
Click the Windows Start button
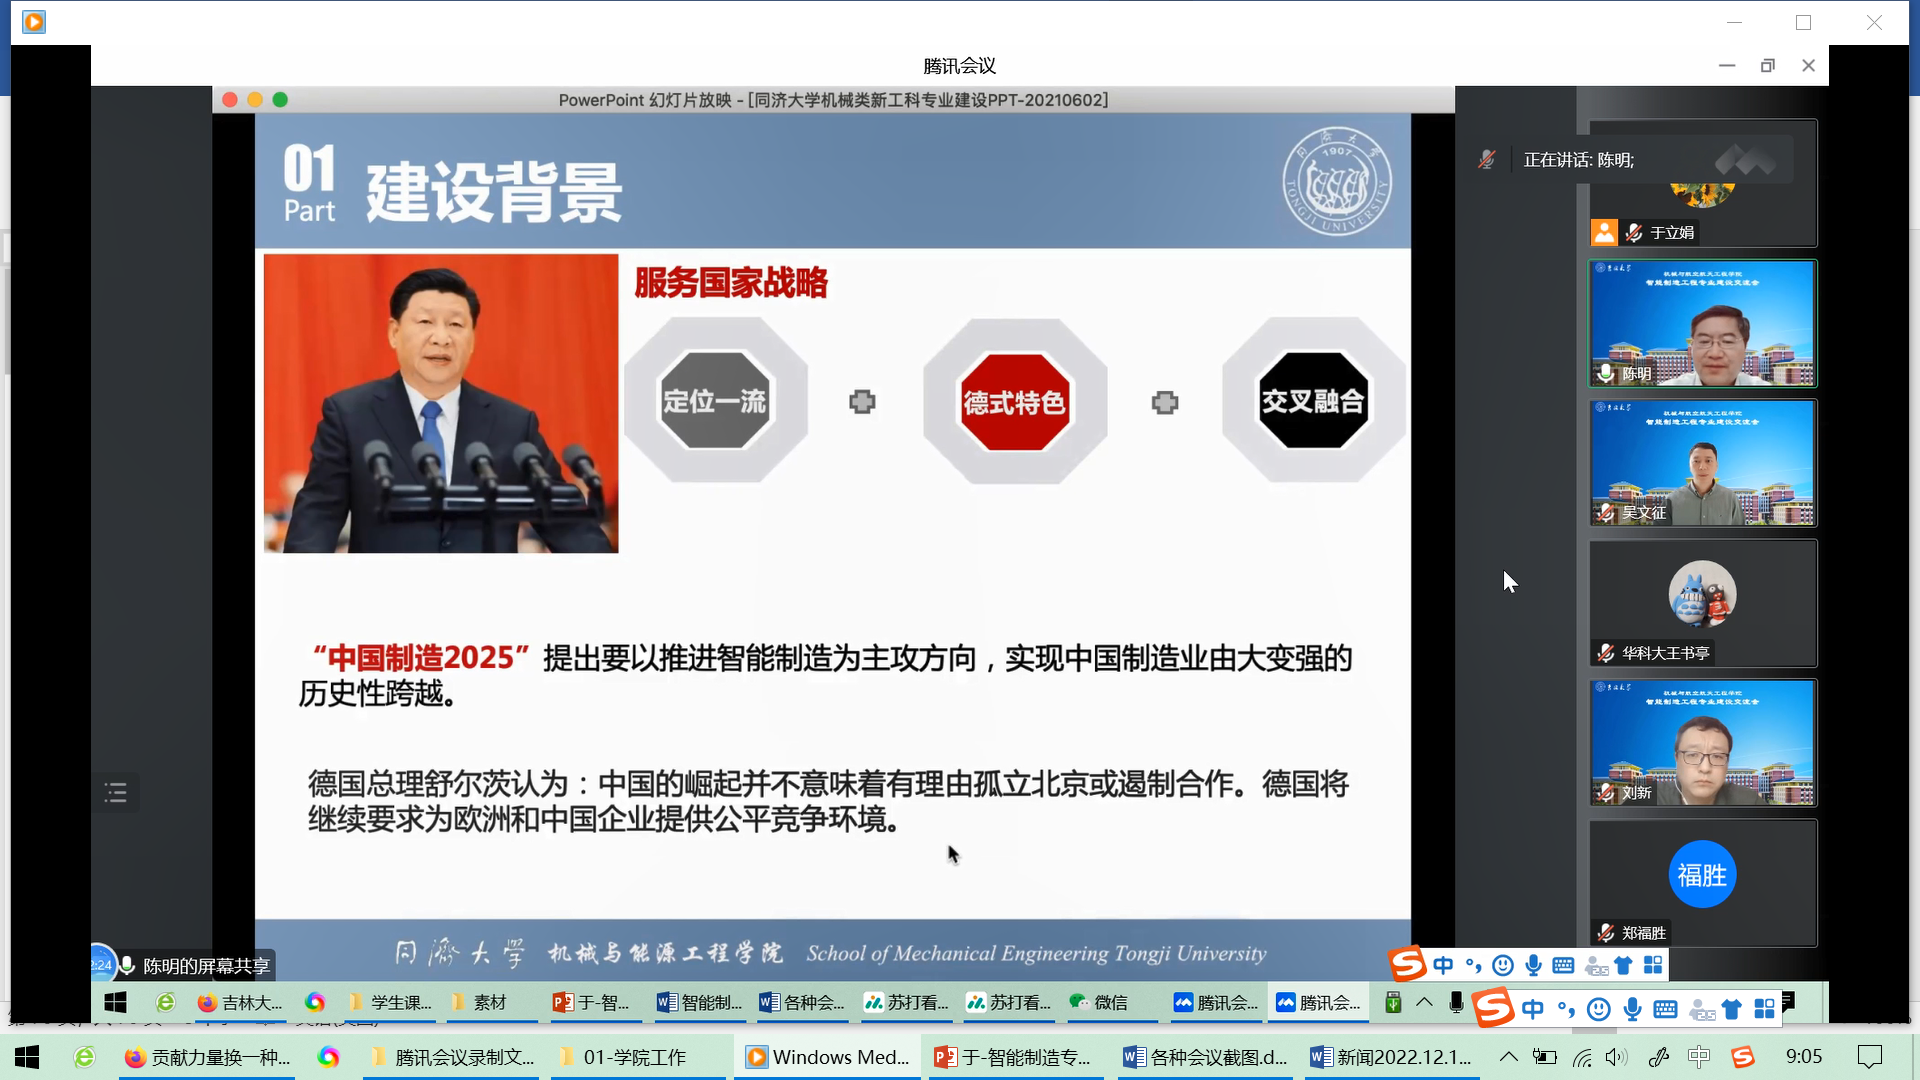tap(27, 1057)
